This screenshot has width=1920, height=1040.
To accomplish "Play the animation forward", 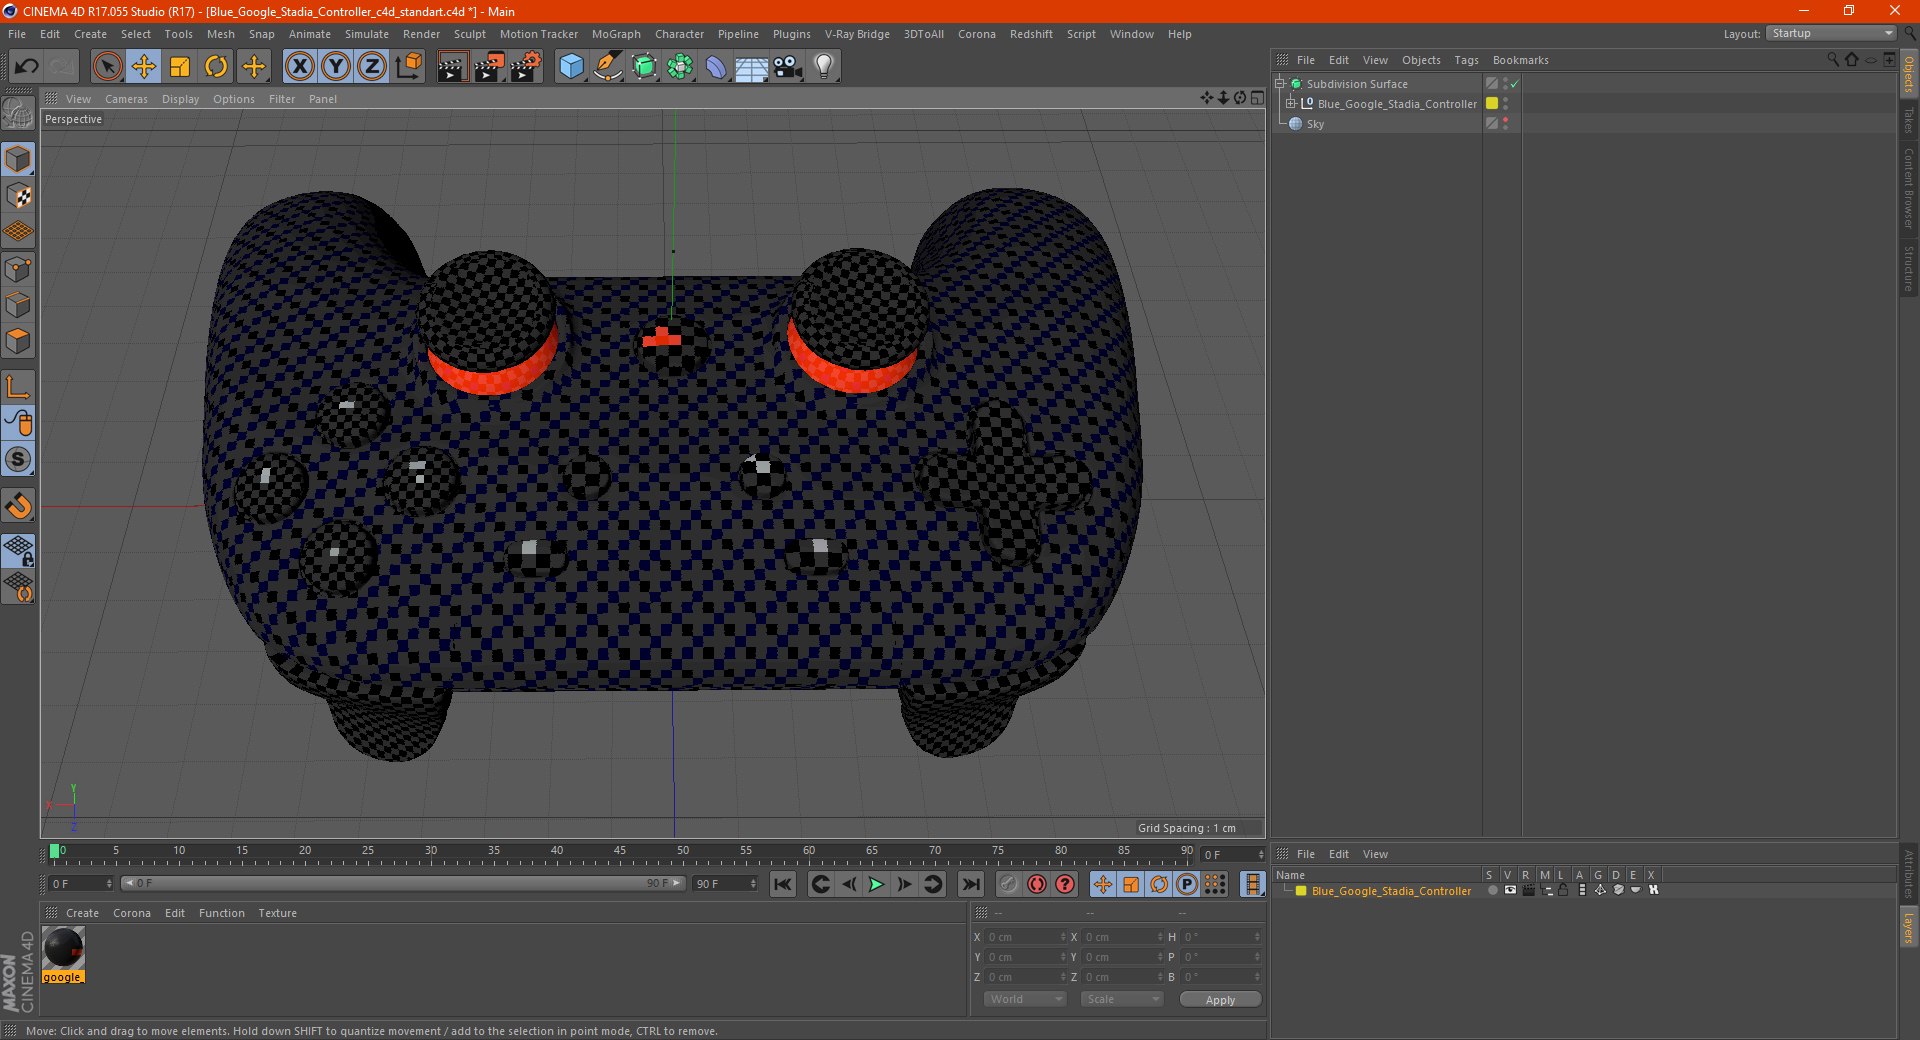I will (x=876, y=884).
